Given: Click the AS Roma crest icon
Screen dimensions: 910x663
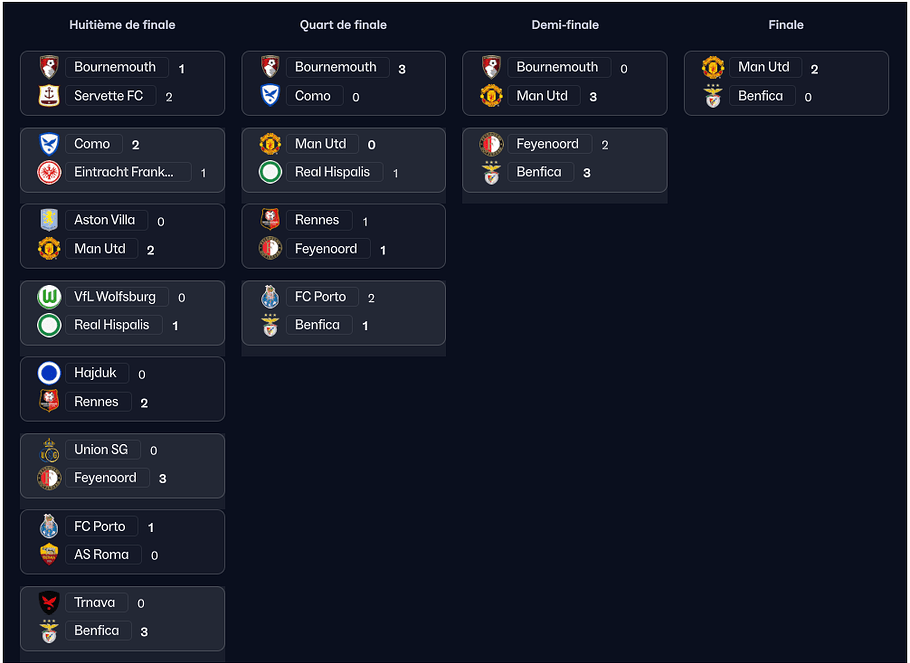Looking at the screenshot, I should pos(49,554).
